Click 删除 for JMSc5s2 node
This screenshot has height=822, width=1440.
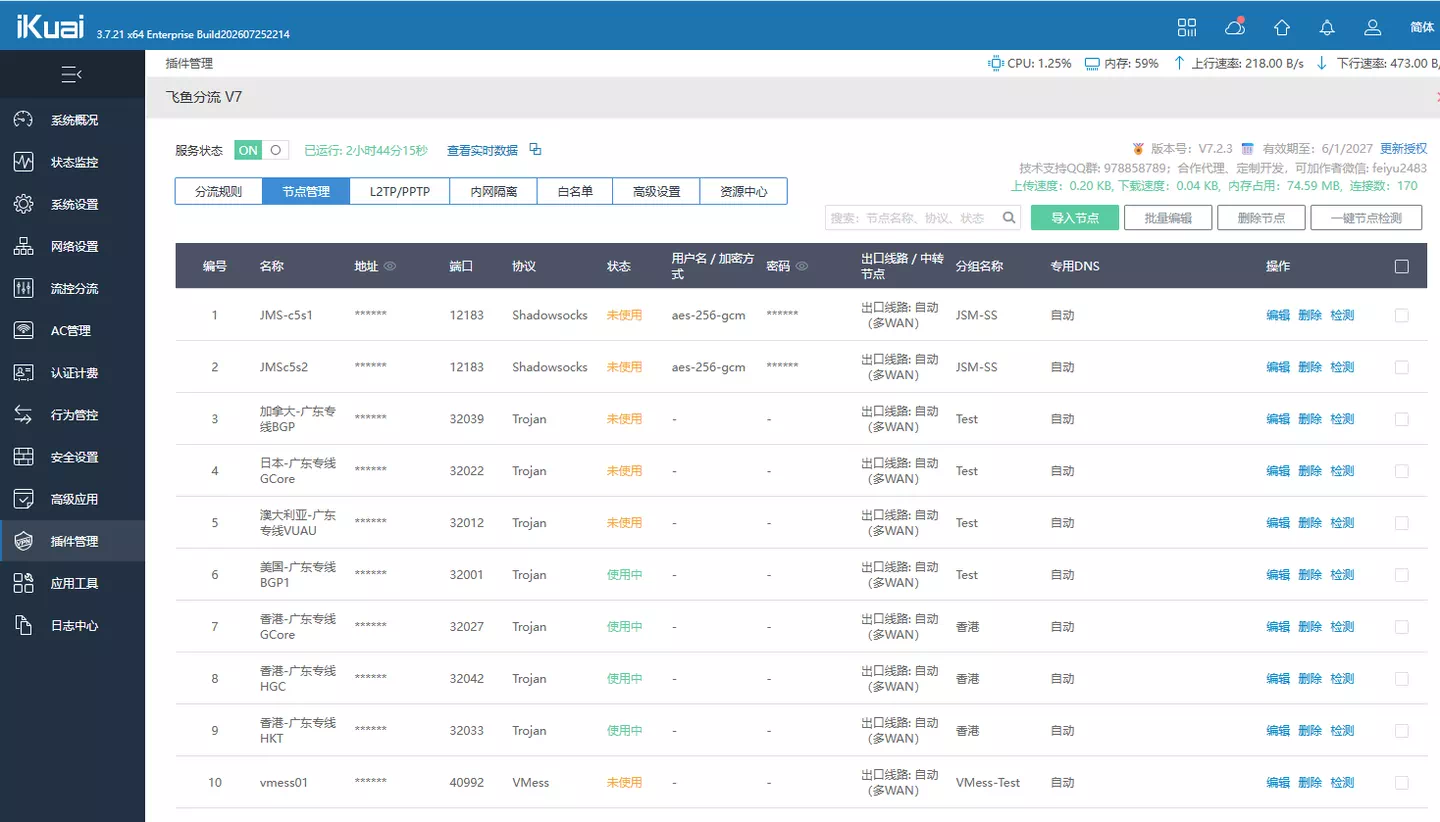[x=1310, y=367]
